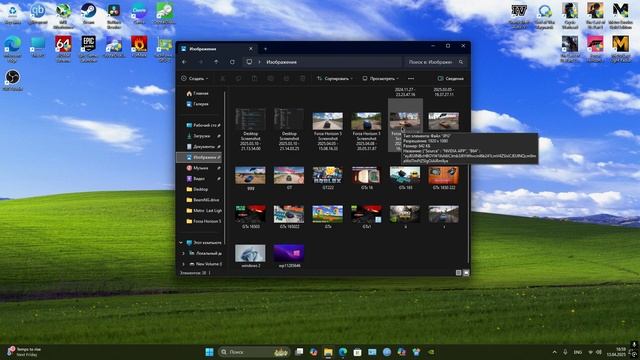
Task: Click the Copy toolbar icon
Action: pyautogui.click(x=238, y=78)
